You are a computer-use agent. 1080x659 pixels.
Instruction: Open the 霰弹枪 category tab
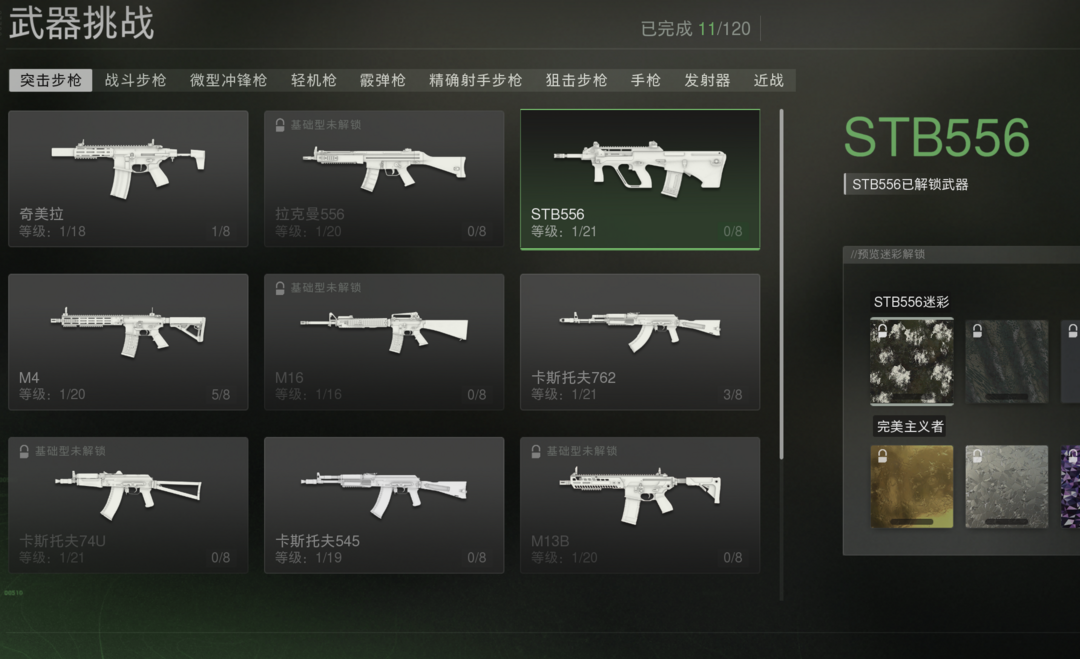pos(382,81)
